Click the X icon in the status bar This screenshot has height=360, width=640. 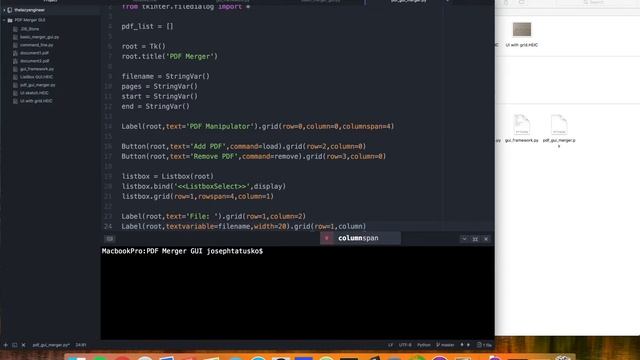coord(24,345)
